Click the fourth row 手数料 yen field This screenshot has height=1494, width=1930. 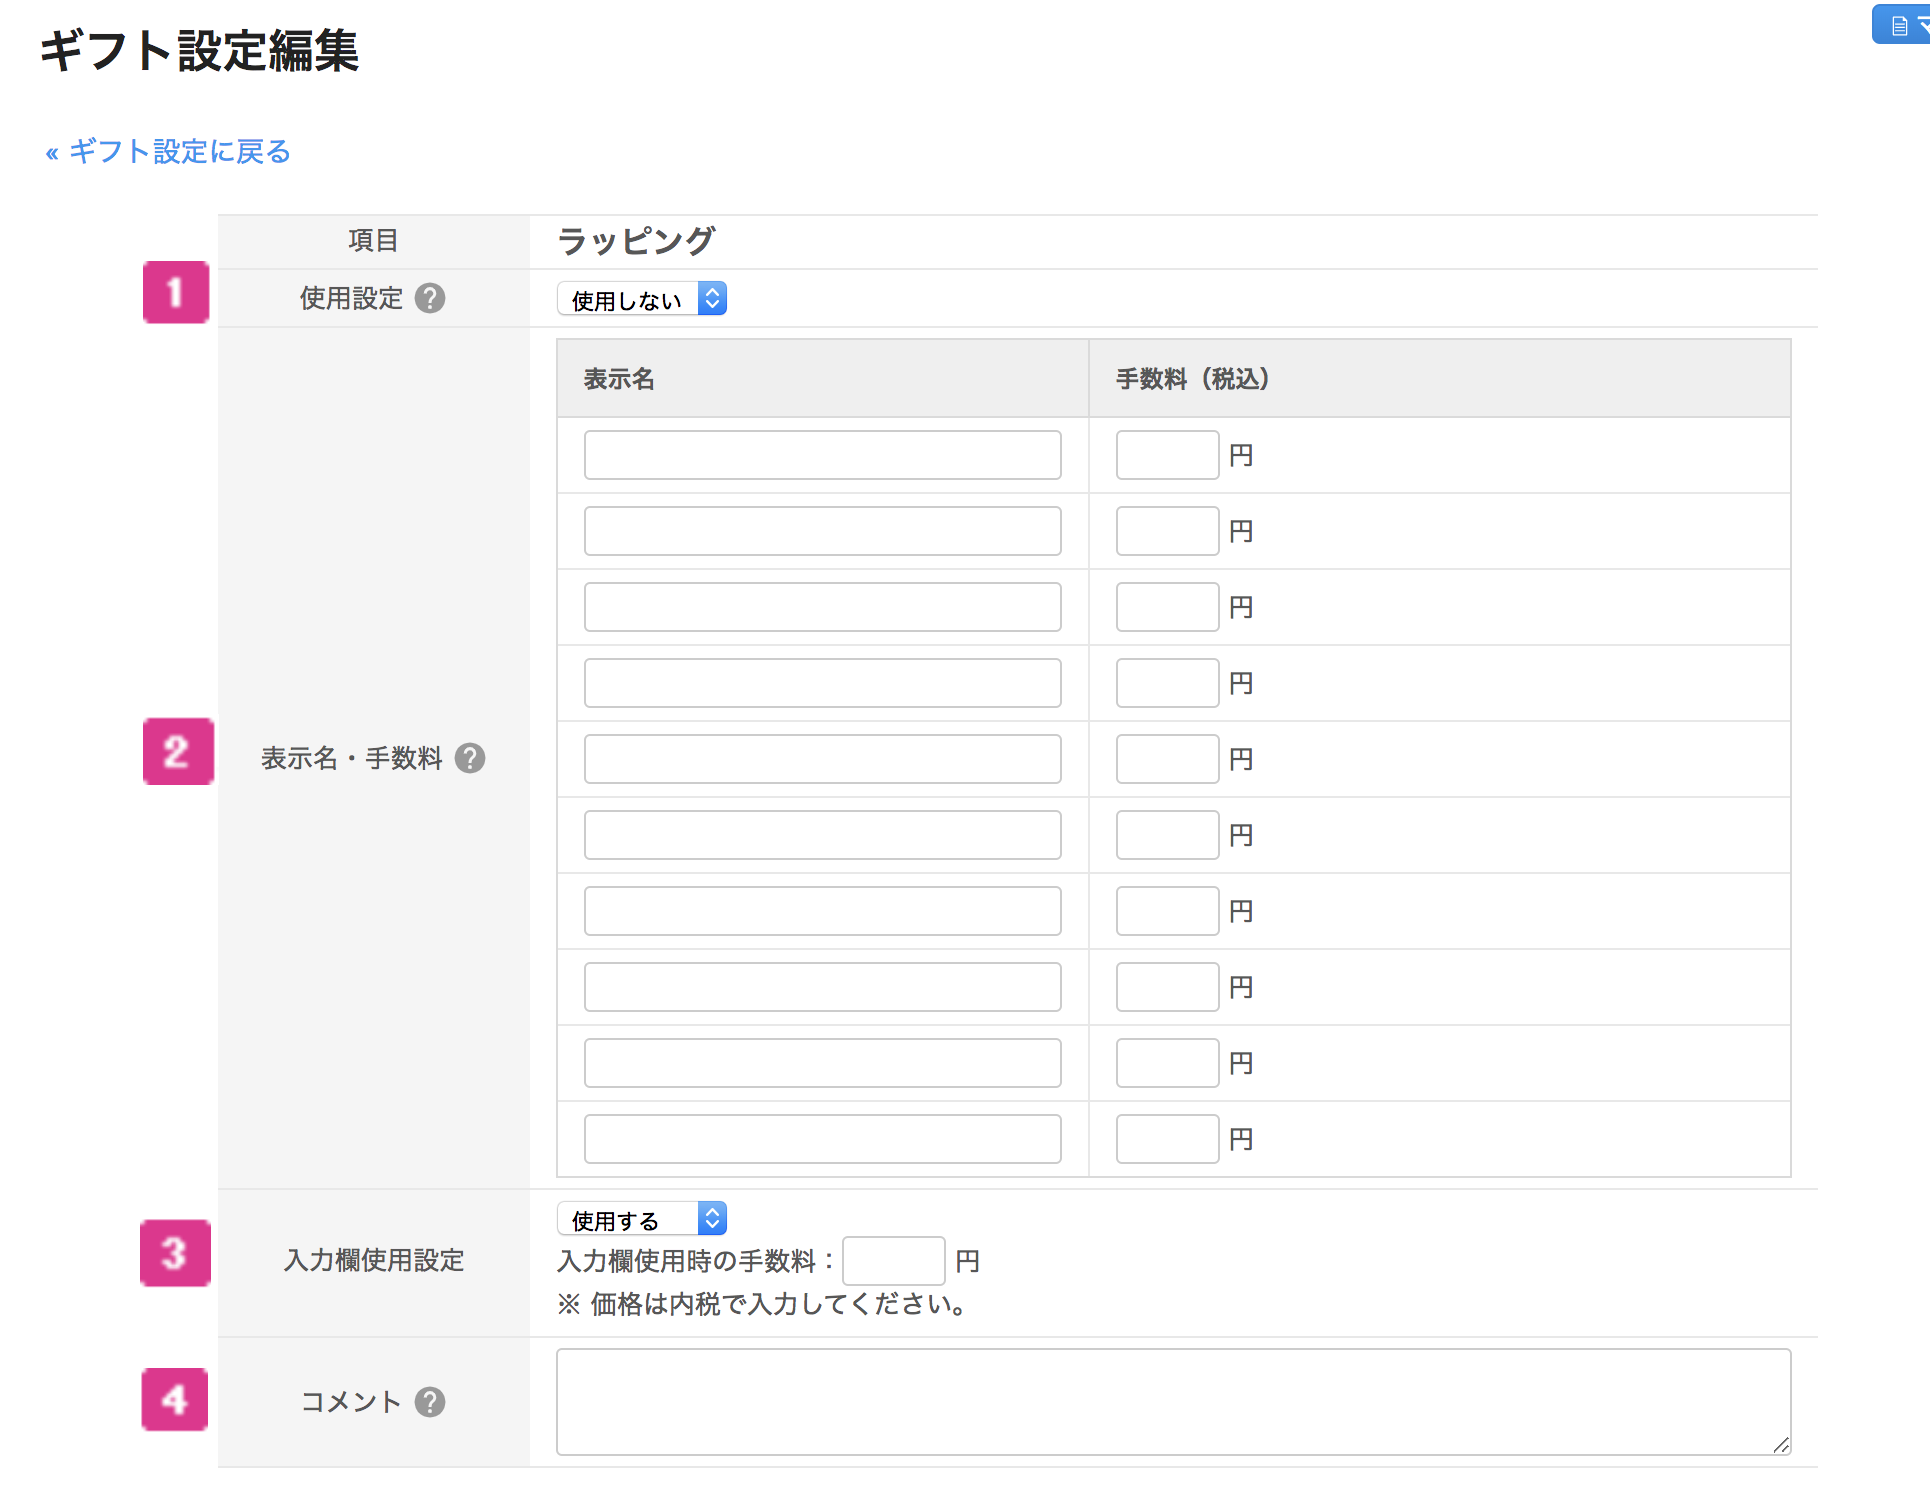click(1167, 683)
